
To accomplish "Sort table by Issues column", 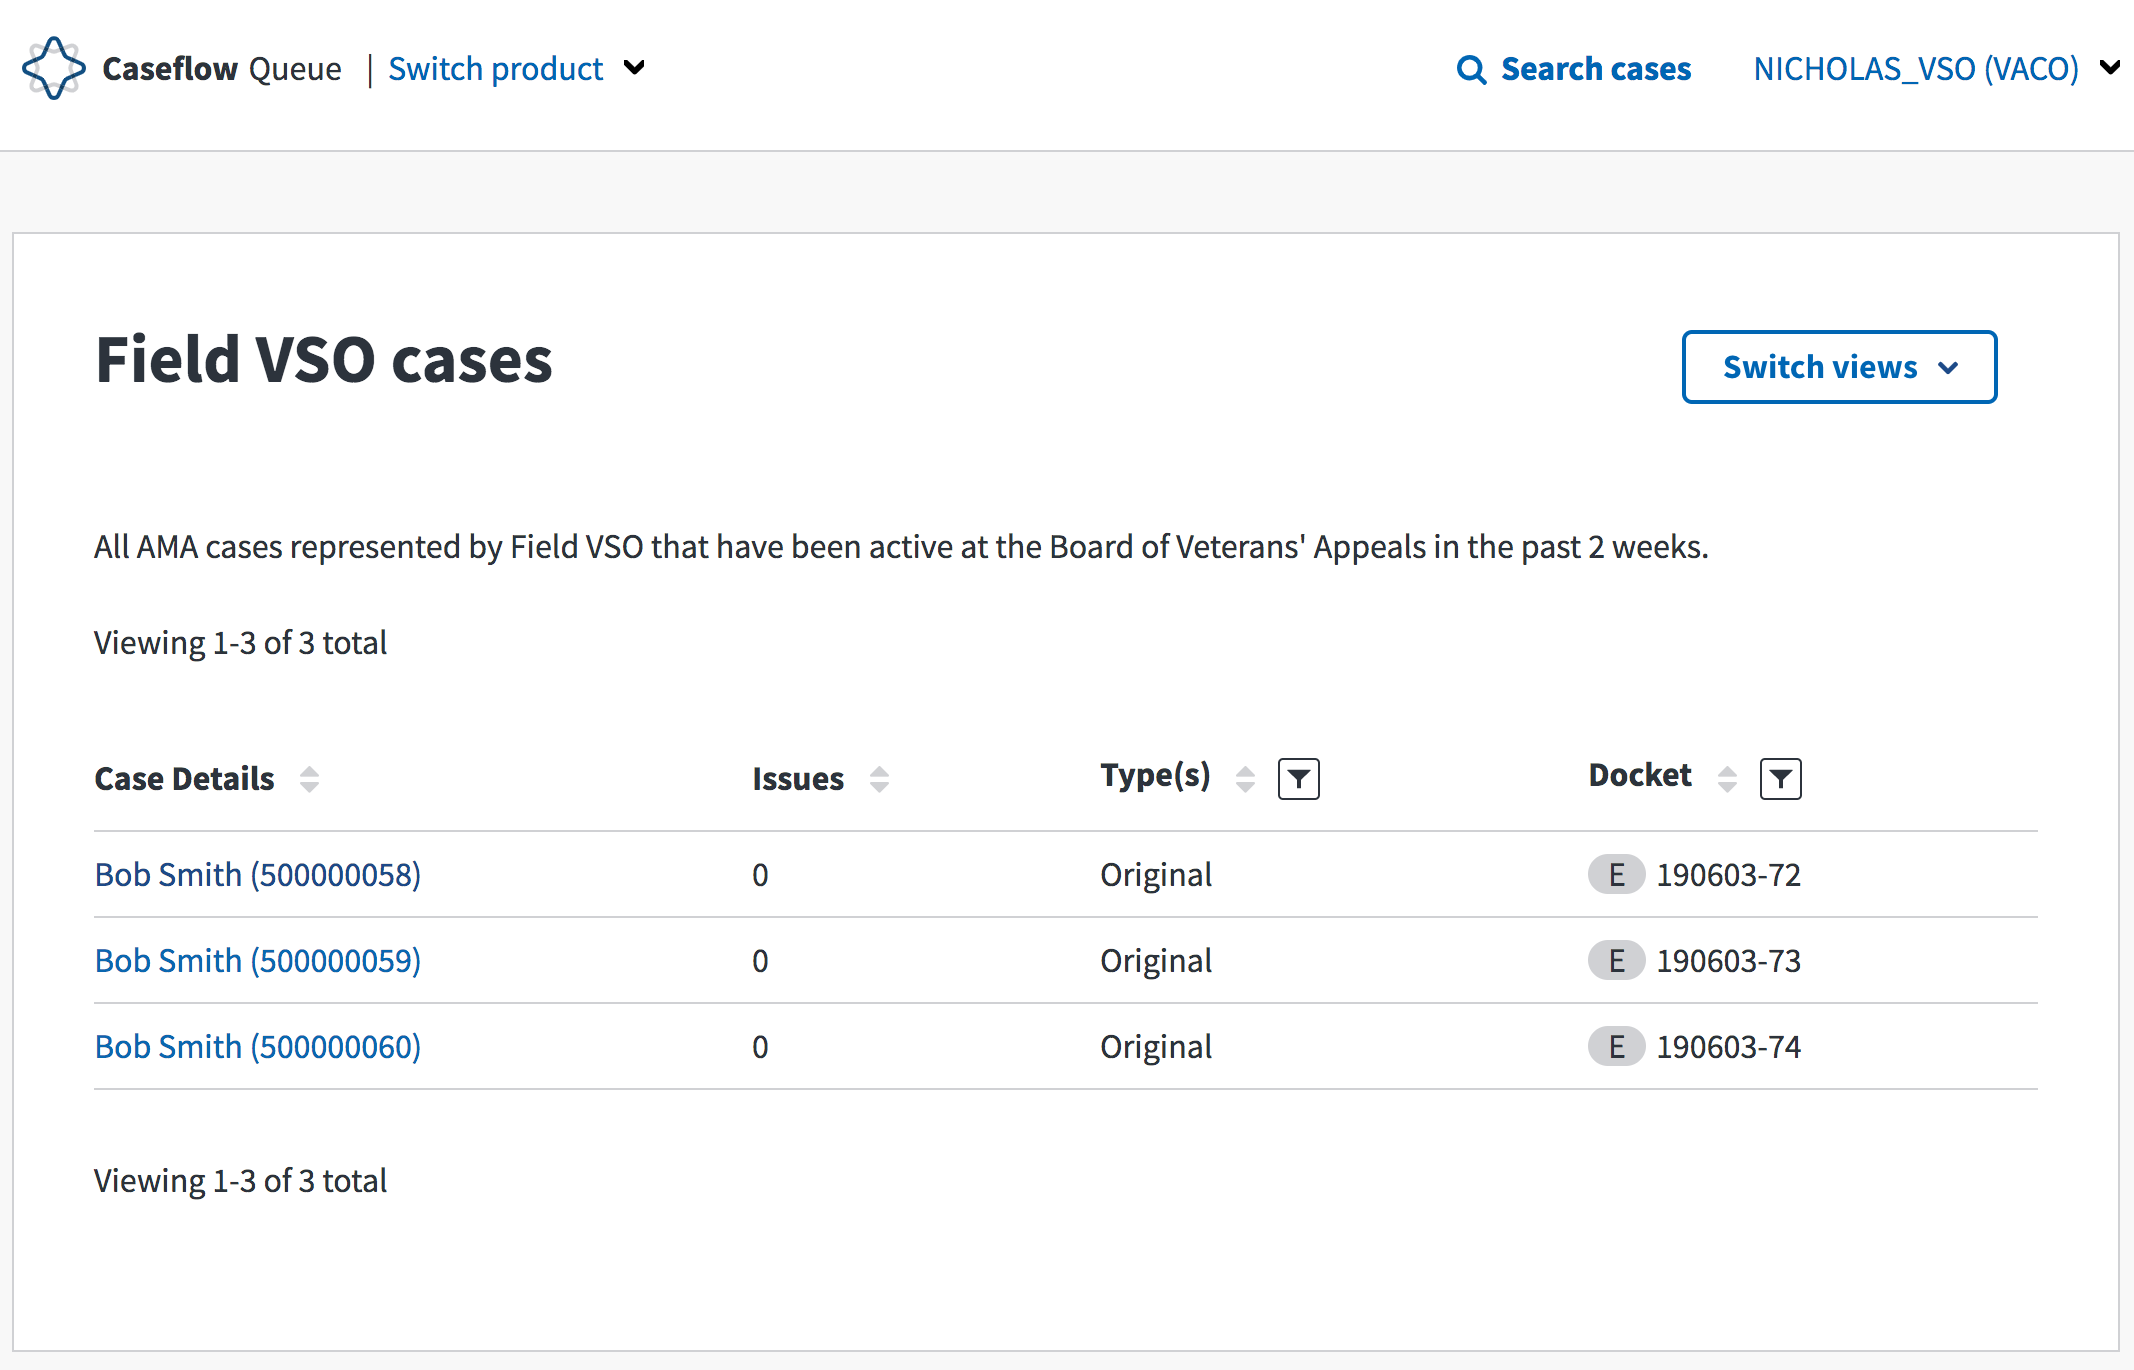I will click(x=879, y=779).
